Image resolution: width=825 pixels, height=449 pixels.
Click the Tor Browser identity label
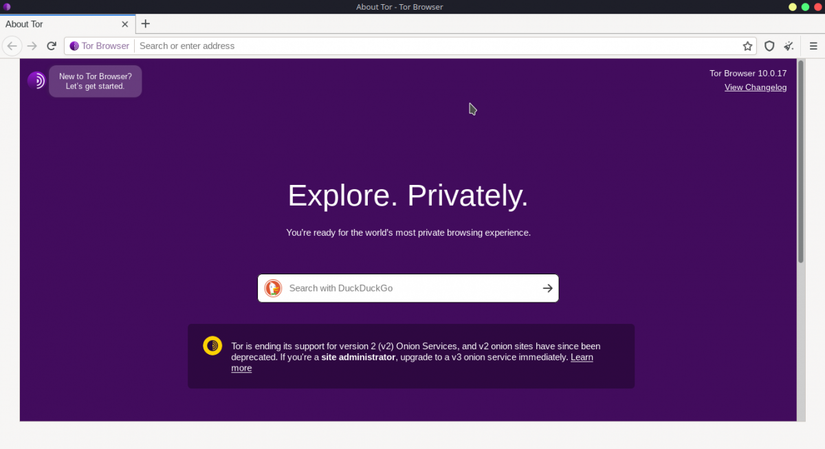click(99, 46)
